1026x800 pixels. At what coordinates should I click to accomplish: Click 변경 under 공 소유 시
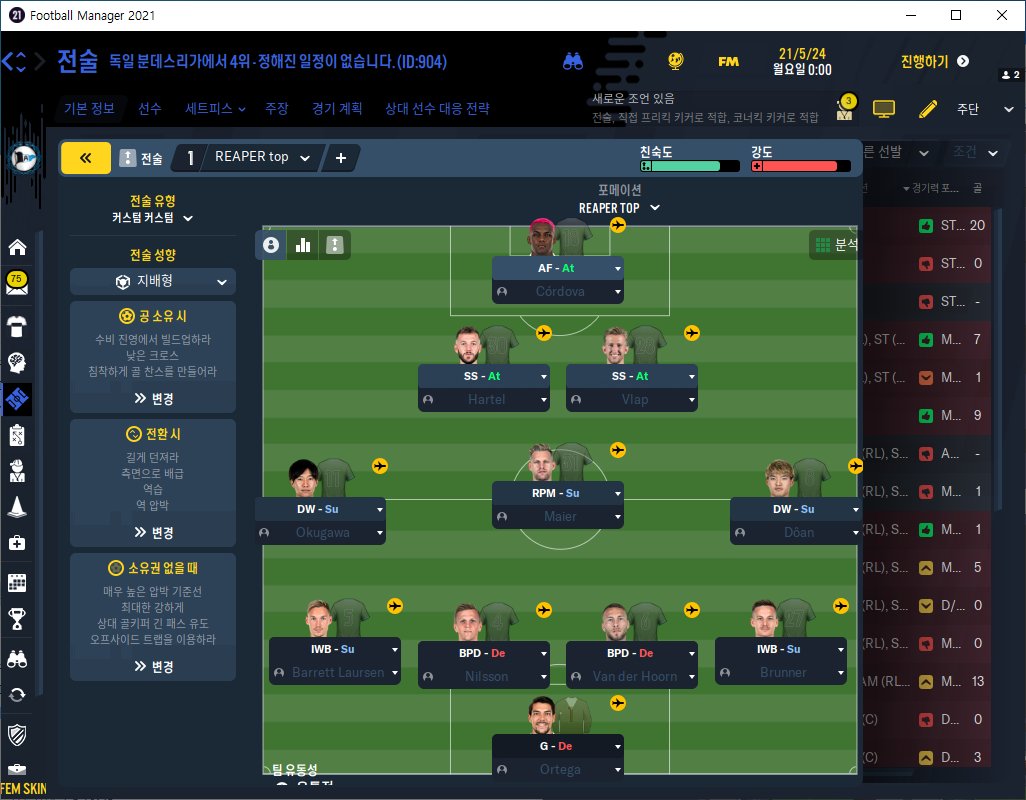pos(154,398)
